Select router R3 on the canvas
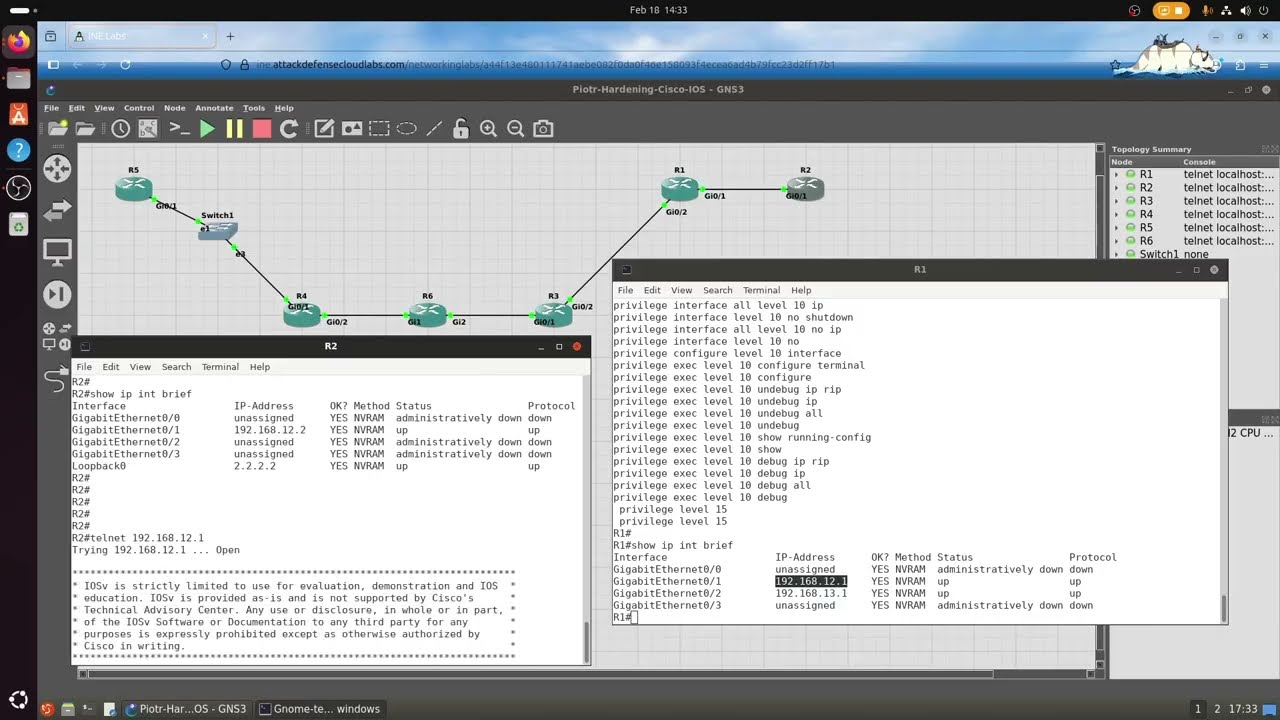 pyautogui.click(x=553, y=314)
